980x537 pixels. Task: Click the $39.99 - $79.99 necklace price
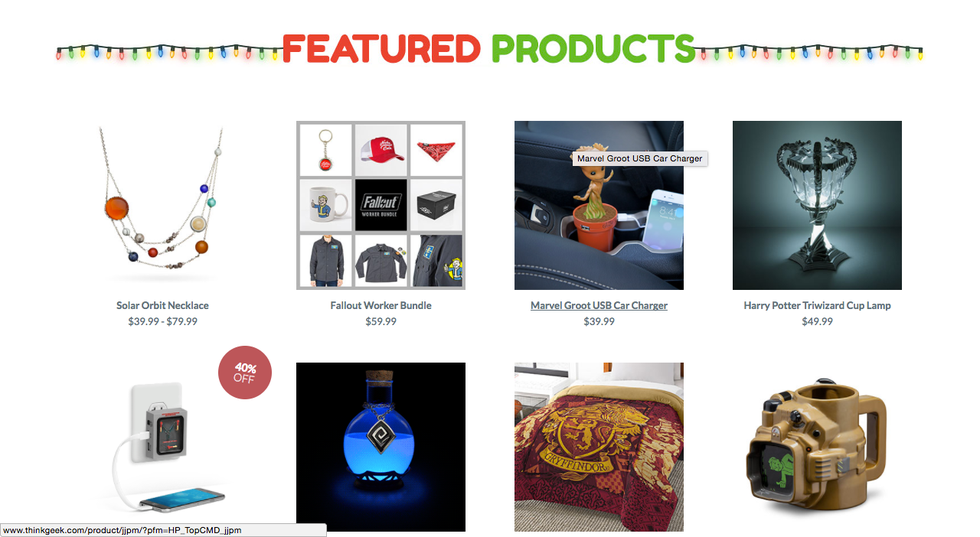pos(162,321)
